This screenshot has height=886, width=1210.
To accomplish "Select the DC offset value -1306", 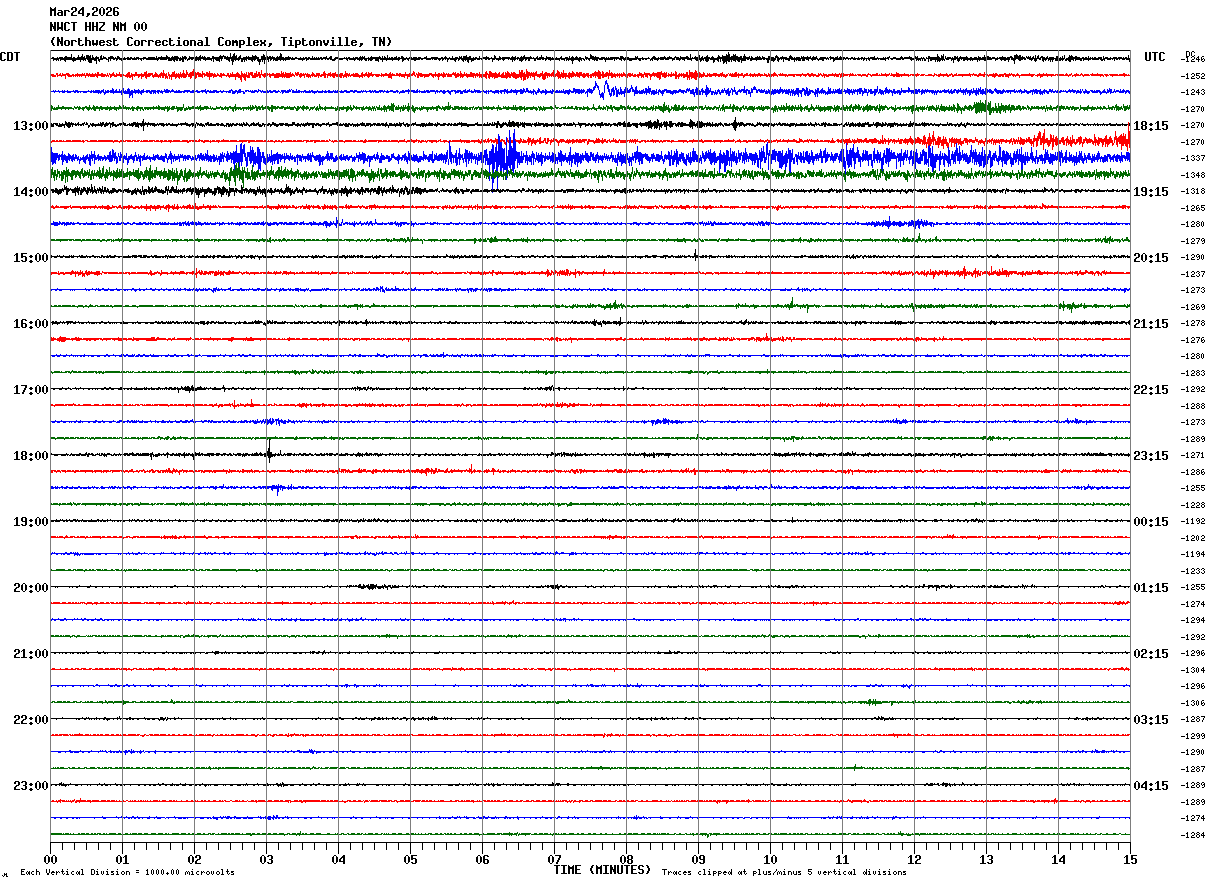I will 1192,703.
